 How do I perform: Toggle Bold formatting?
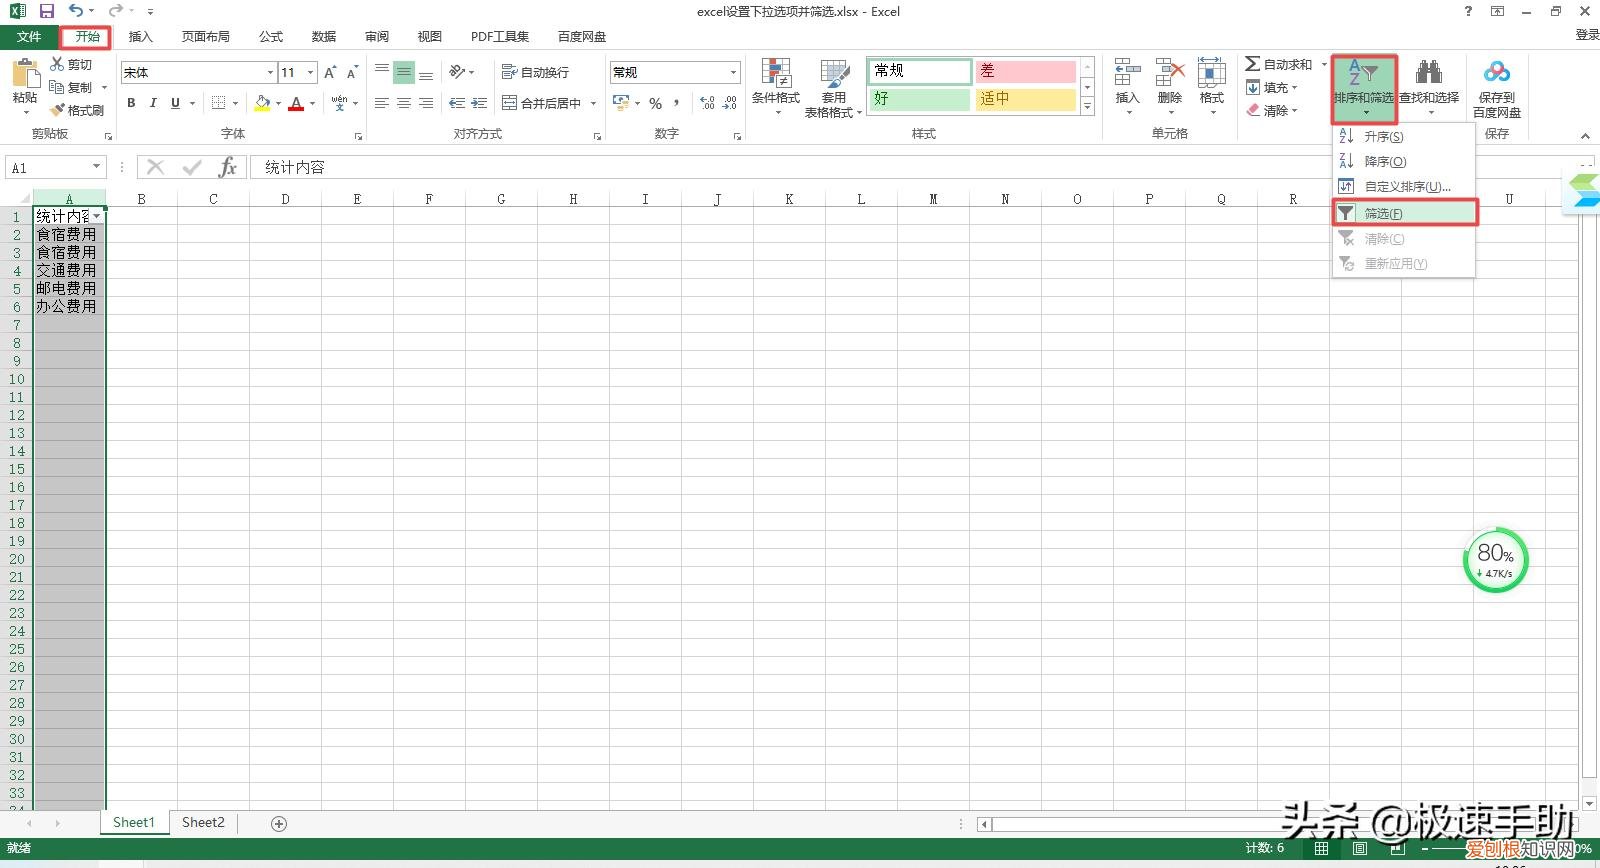point(131,103)
